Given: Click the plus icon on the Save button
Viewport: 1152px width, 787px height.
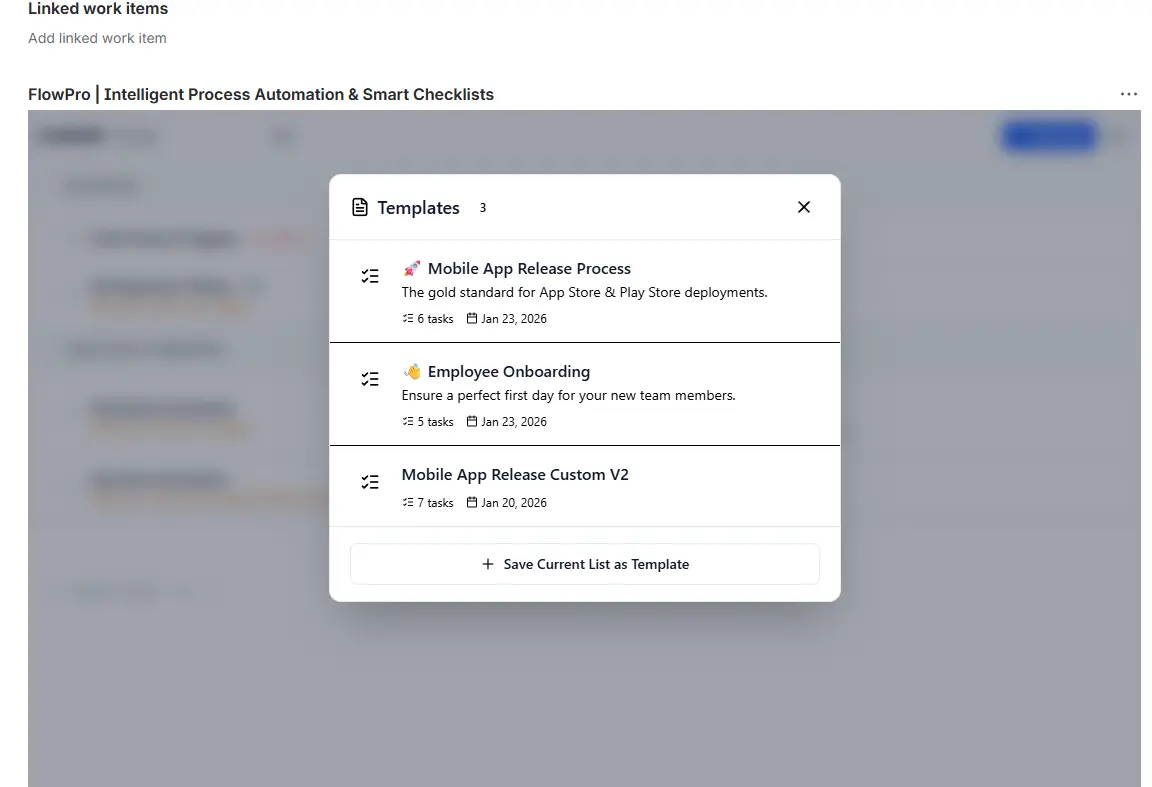Looking at the screenshot, I should tap(488, 564).
